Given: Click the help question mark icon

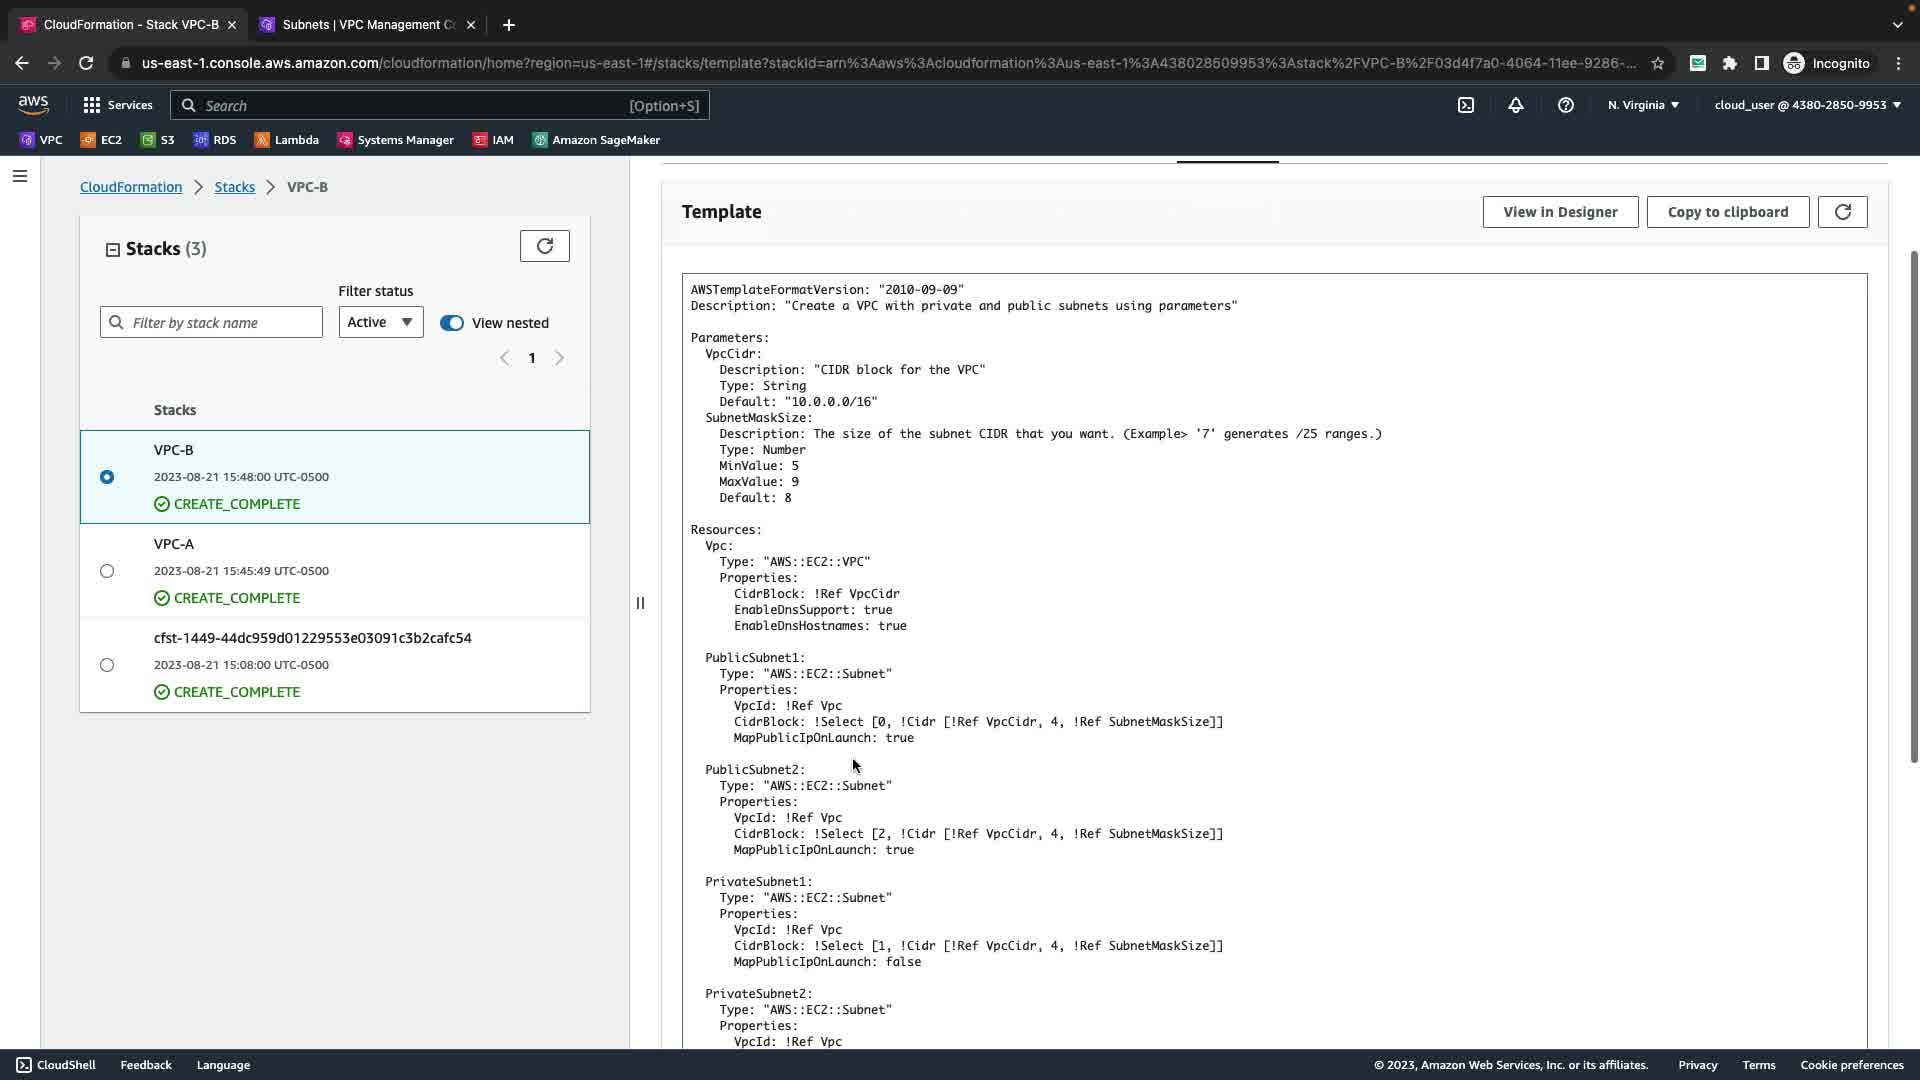Looking at the screenshot, I should (1565, 105).
